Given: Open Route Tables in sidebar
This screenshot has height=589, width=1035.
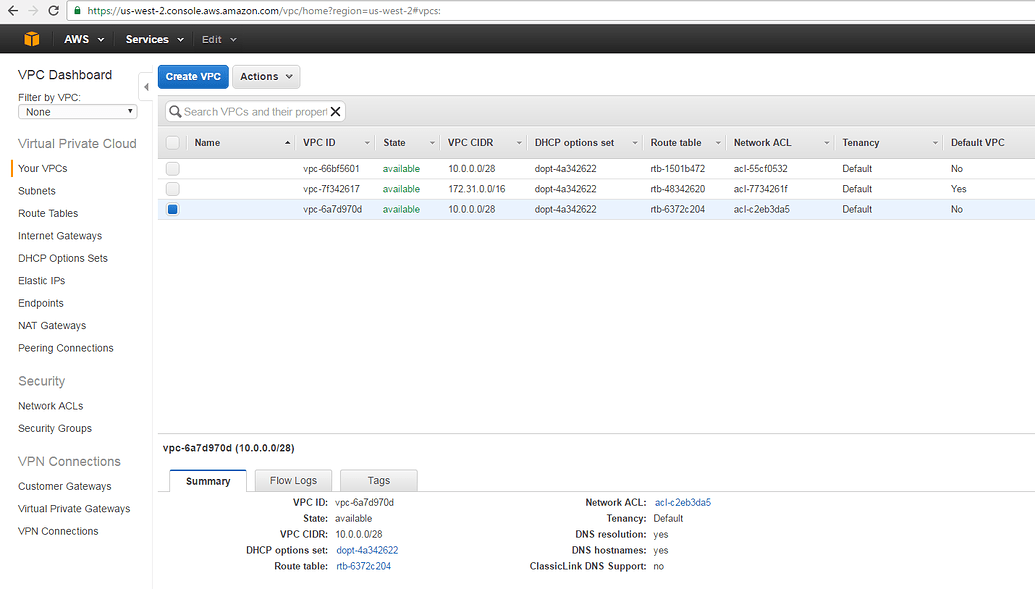Looking at the screenshot, I should coord(48,213).
